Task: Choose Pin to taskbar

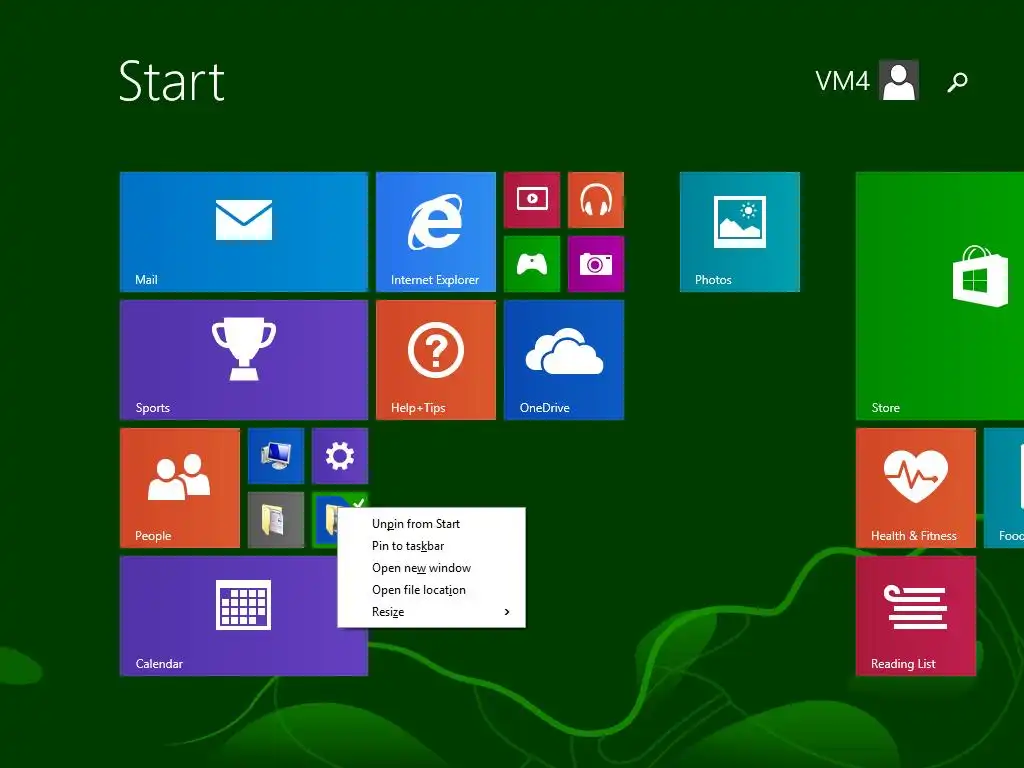Action: 431,546
